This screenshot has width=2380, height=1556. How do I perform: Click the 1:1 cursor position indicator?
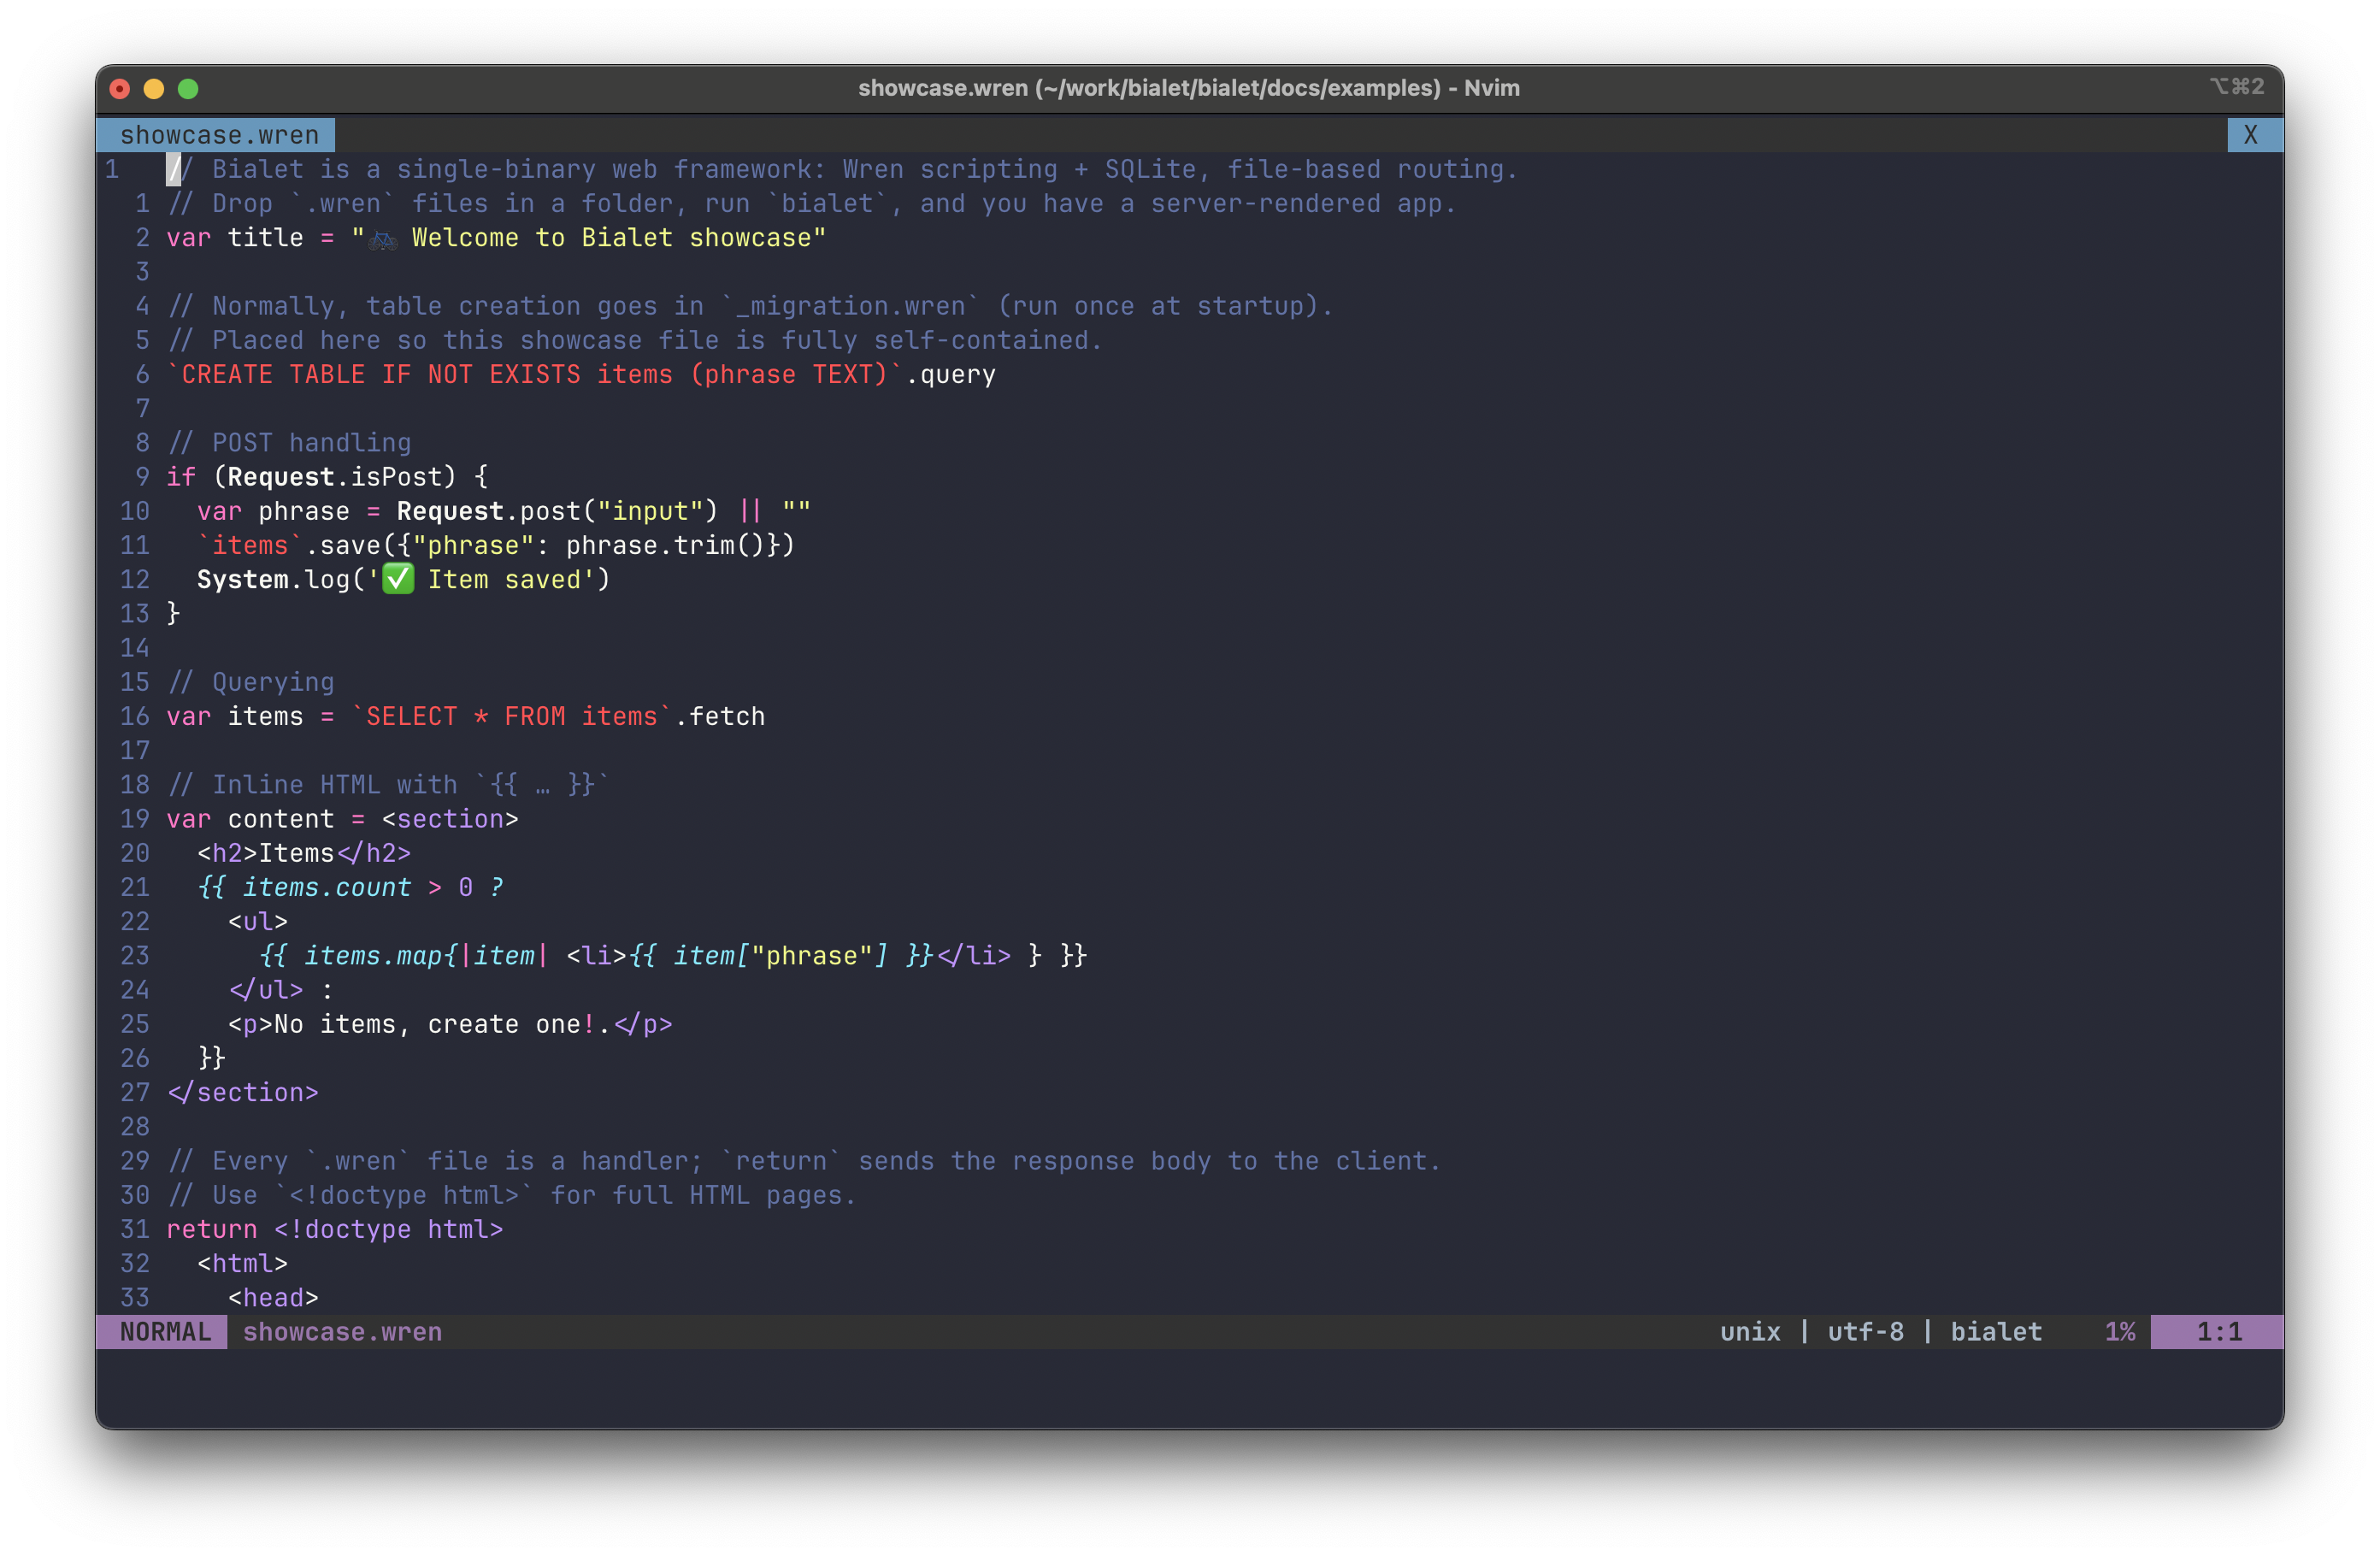(x=2218, y=1332)
